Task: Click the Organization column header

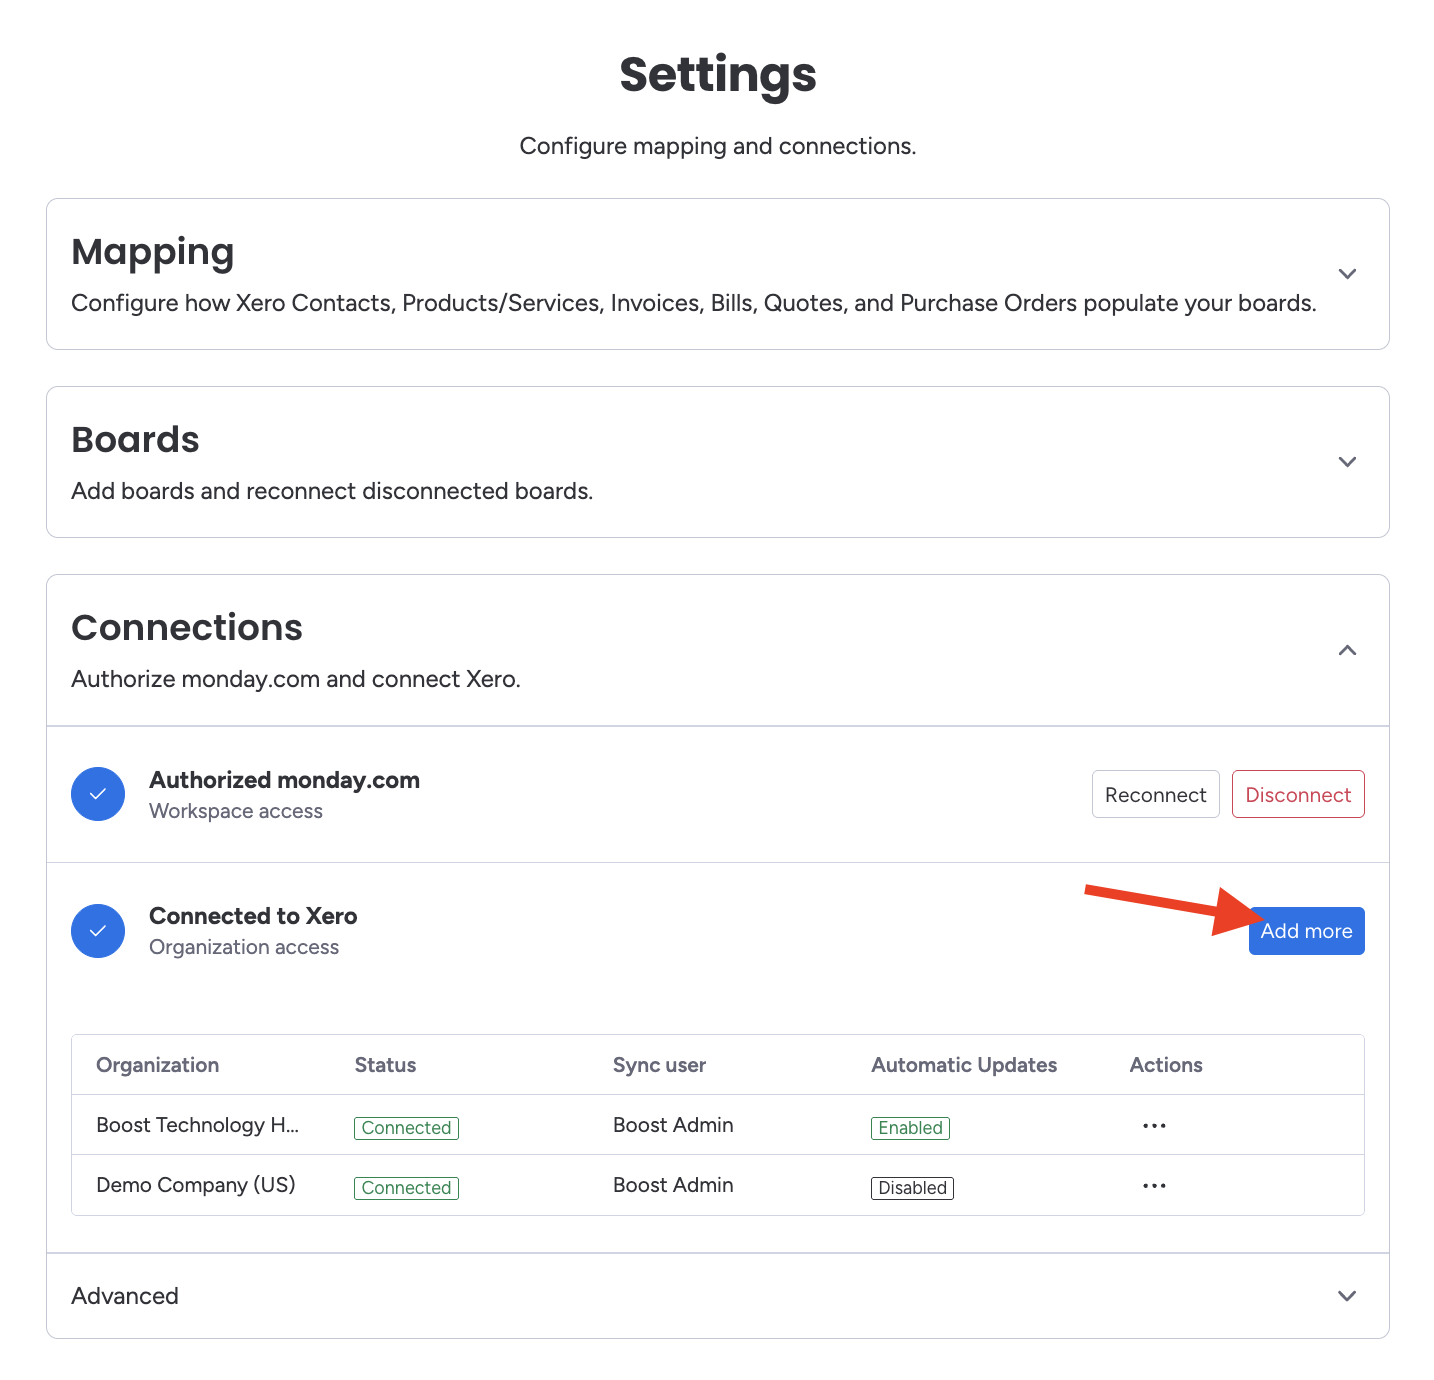Action: pos(157,1065)
